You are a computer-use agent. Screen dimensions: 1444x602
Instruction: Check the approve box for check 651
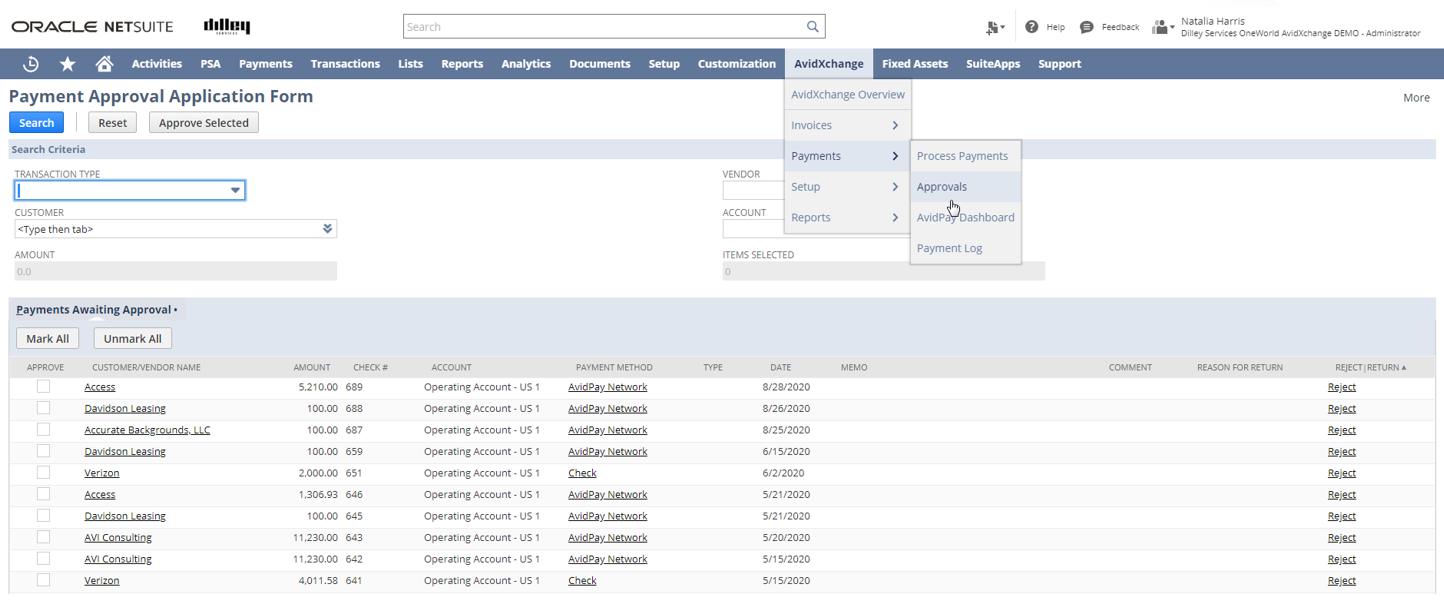point(43,472)
